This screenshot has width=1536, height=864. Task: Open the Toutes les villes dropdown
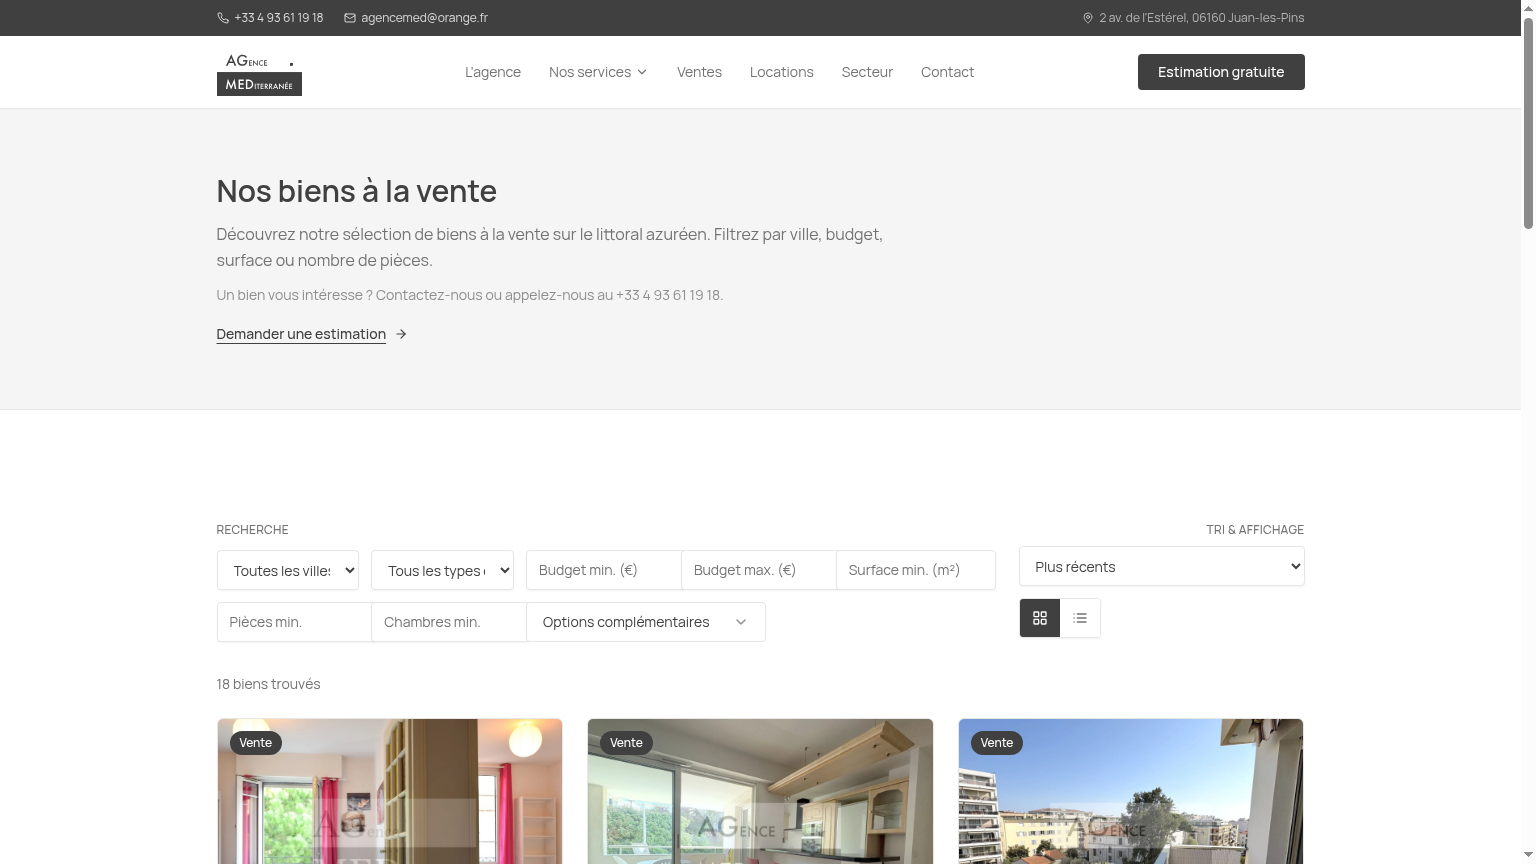[288, 570]
